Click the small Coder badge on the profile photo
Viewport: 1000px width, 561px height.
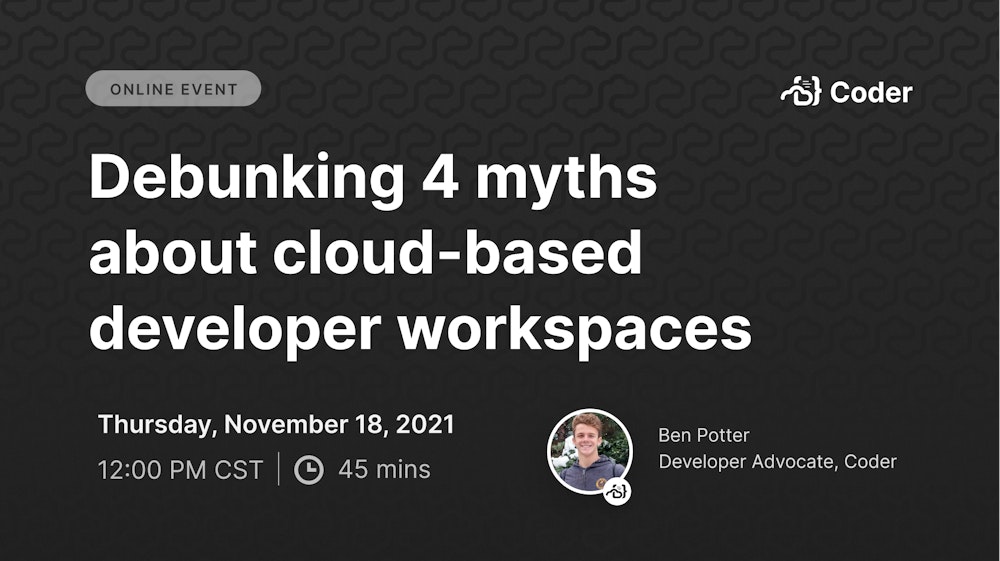tap(617, 492)
